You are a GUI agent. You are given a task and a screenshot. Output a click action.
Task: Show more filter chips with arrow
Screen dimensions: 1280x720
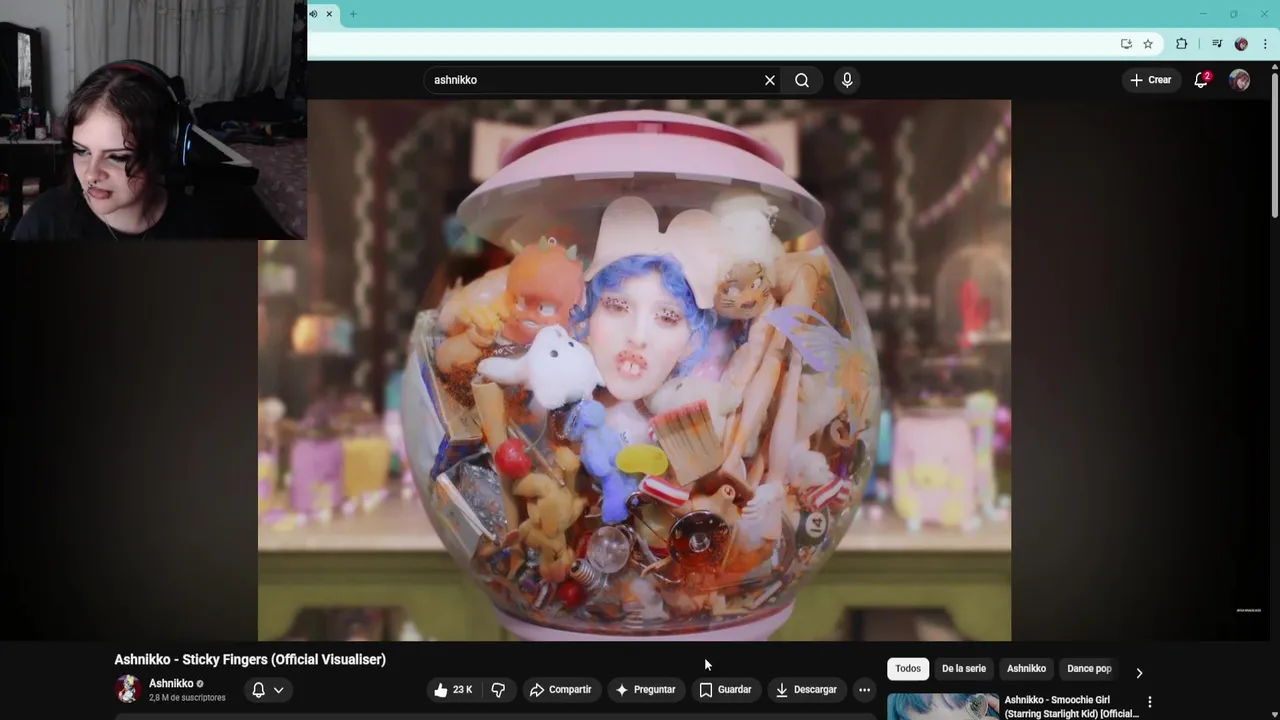tap(1138, 673)
